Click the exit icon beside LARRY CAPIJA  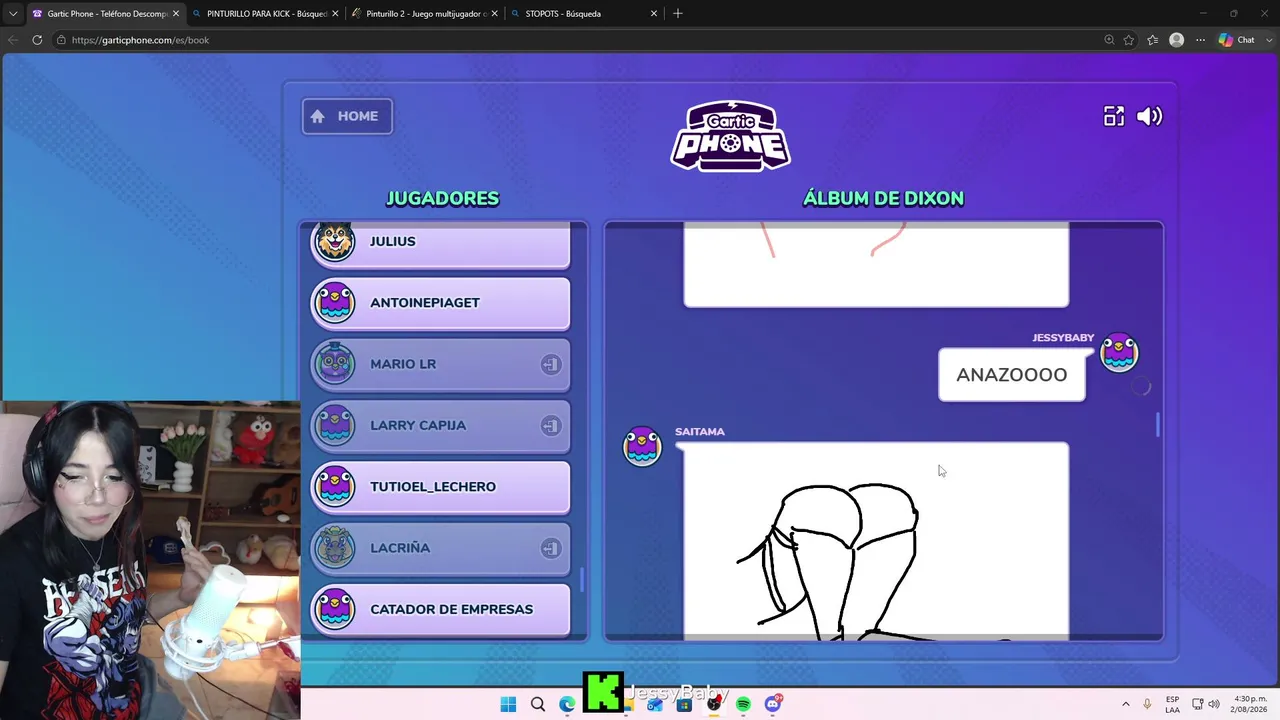click(x=550, y=426)
